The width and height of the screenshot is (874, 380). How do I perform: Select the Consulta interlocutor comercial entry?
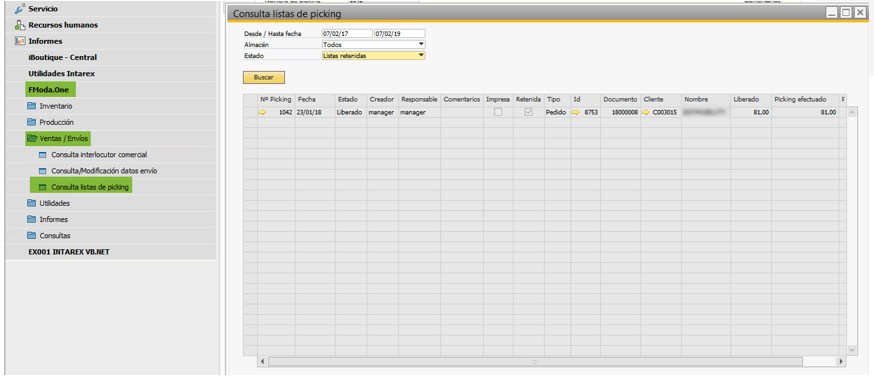(99, 154)
